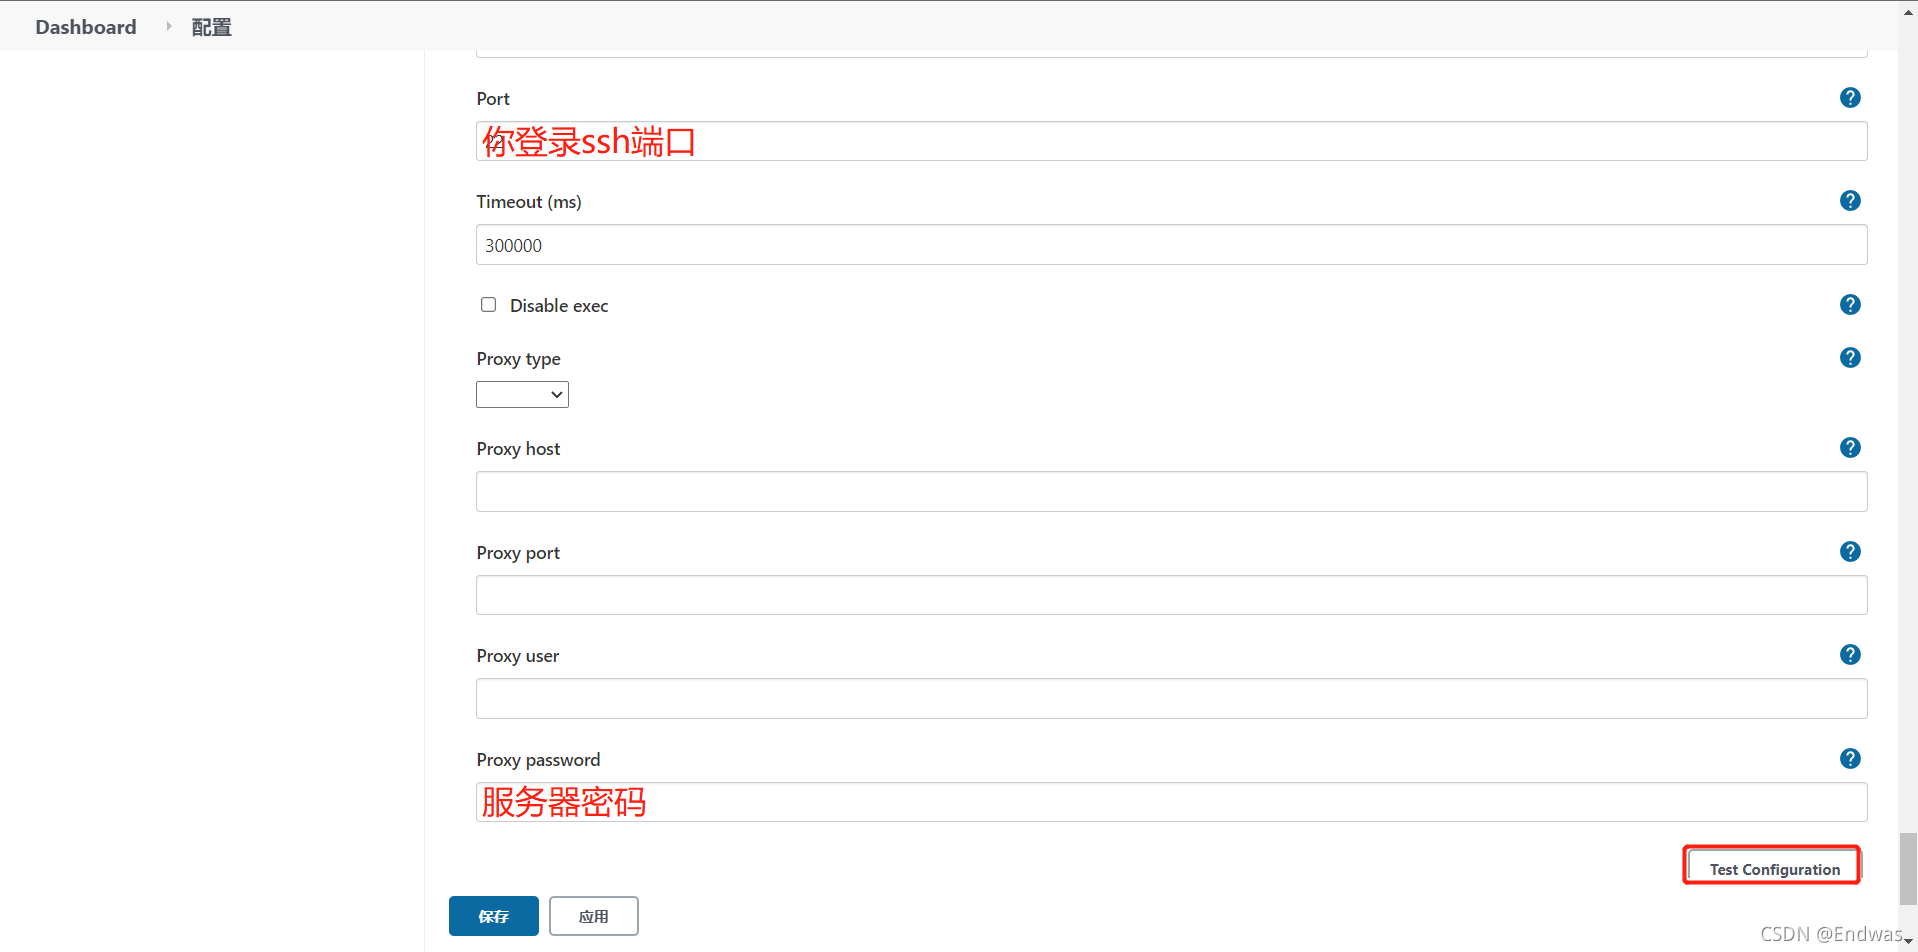Click the Port input field
The width and height of the screenshot is (1918, 952).
1171,141
